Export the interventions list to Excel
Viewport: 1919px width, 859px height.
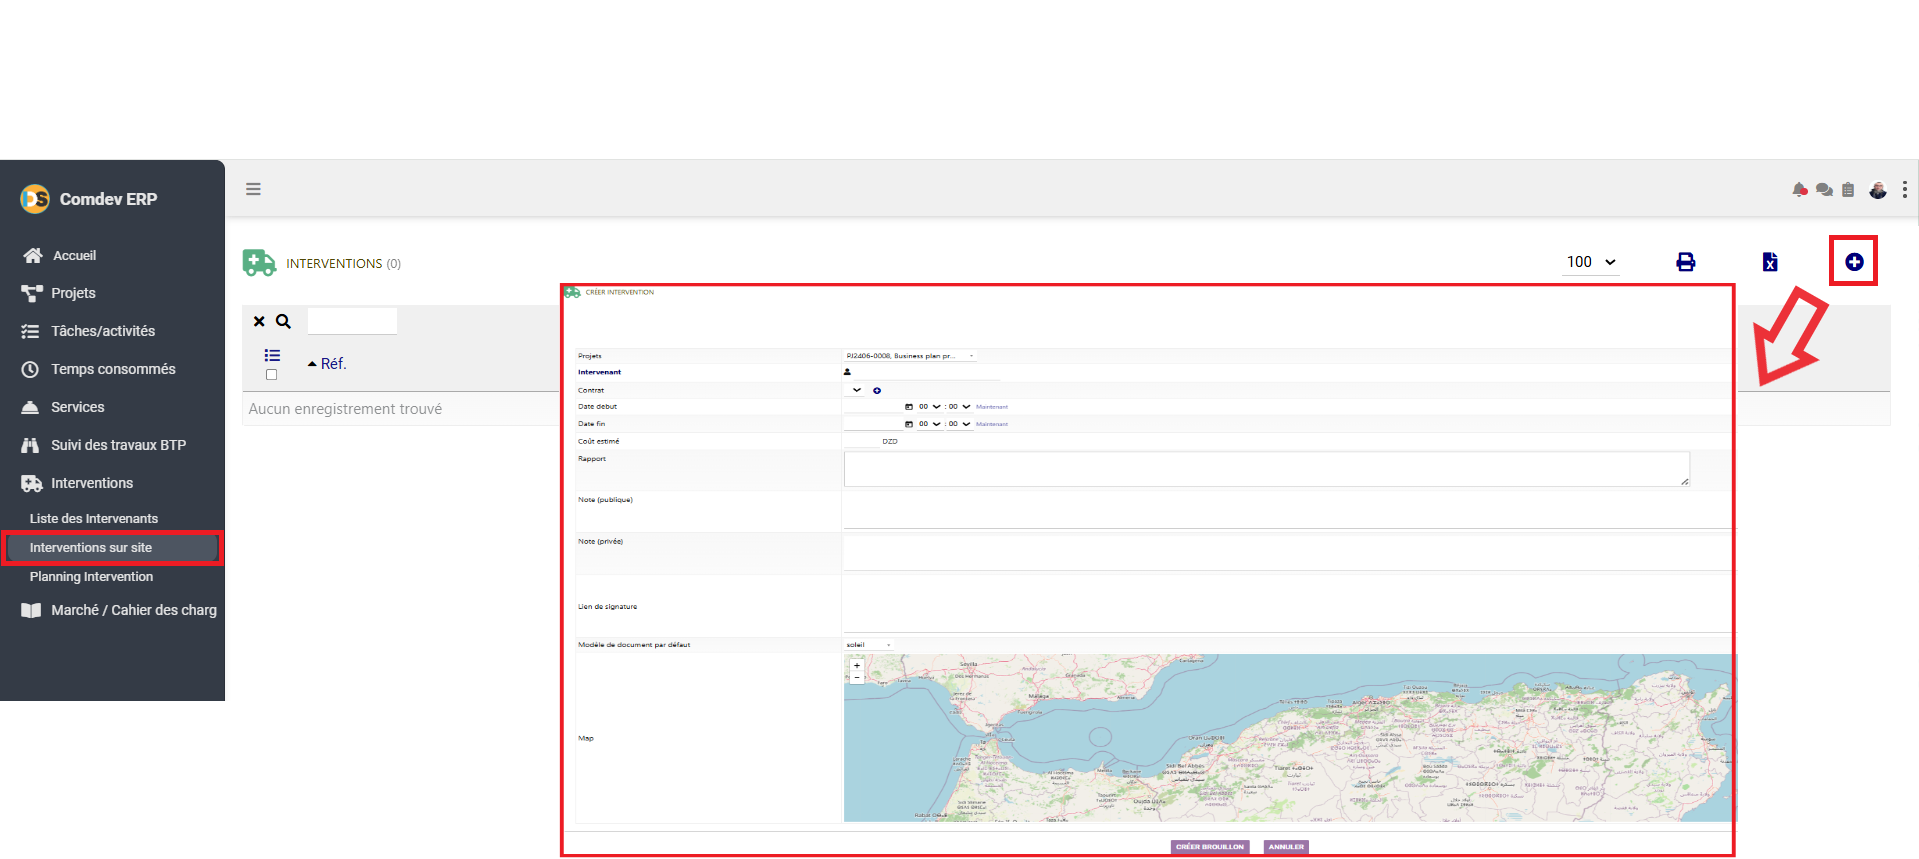(1770, 262)
